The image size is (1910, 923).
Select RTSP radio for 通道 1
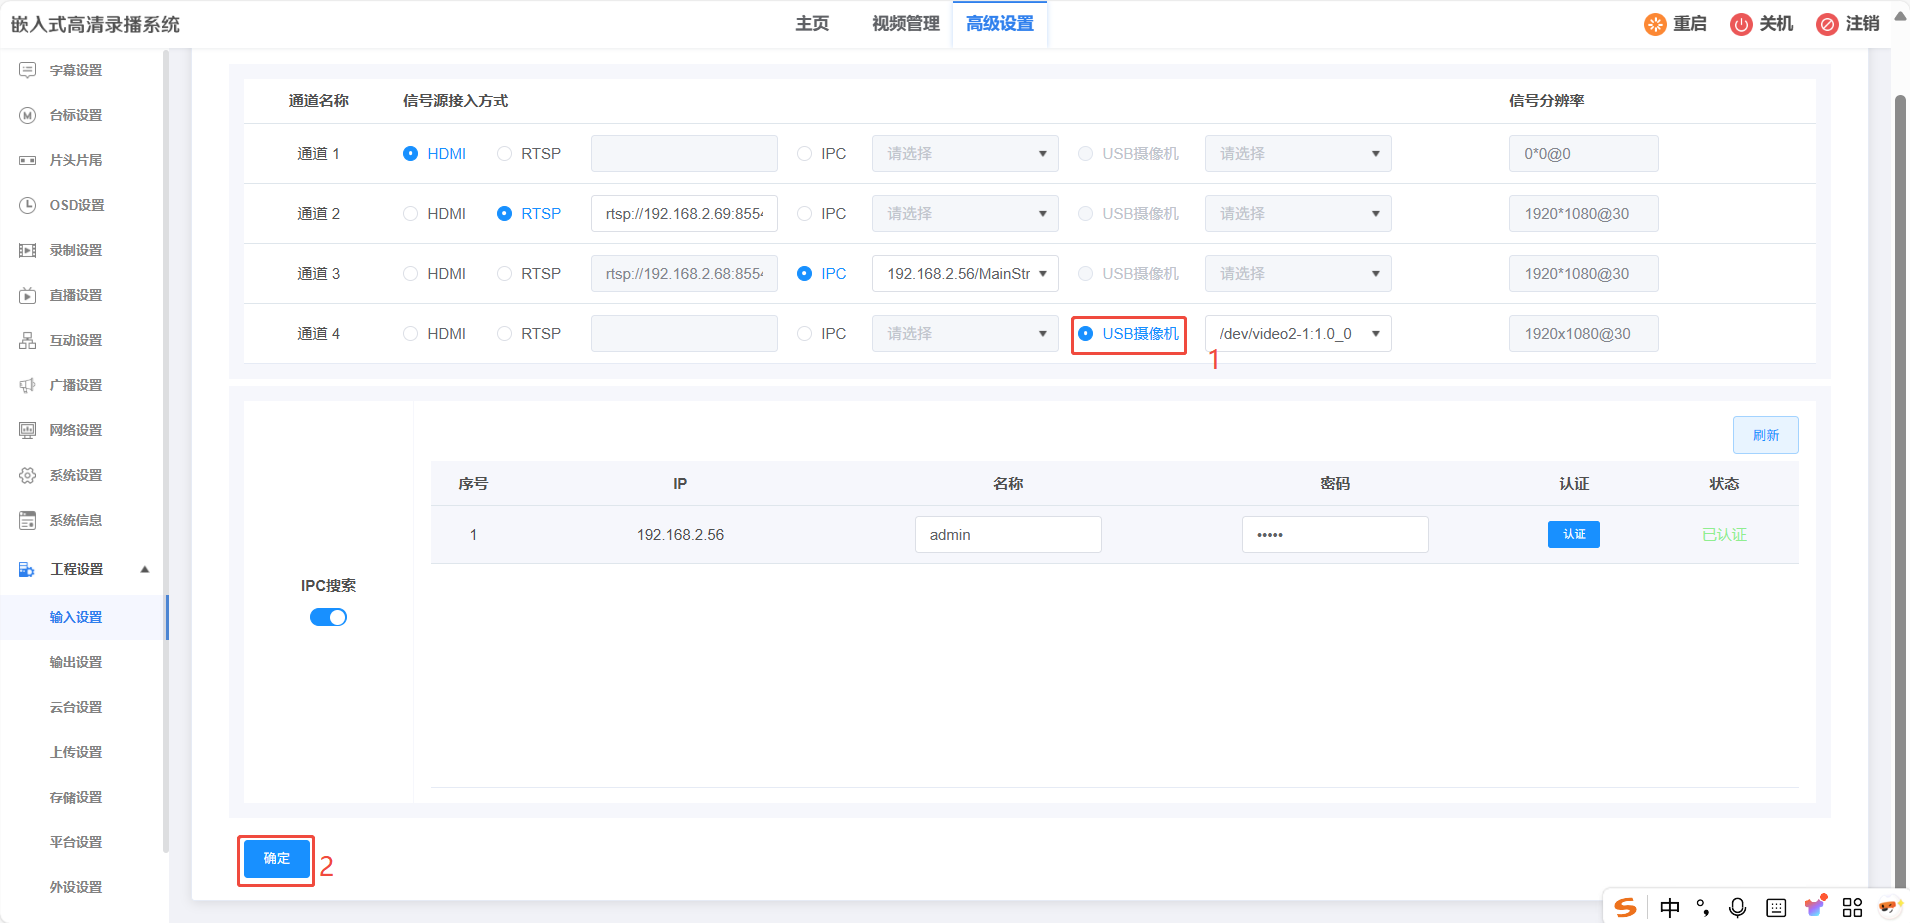pos(504,153)
